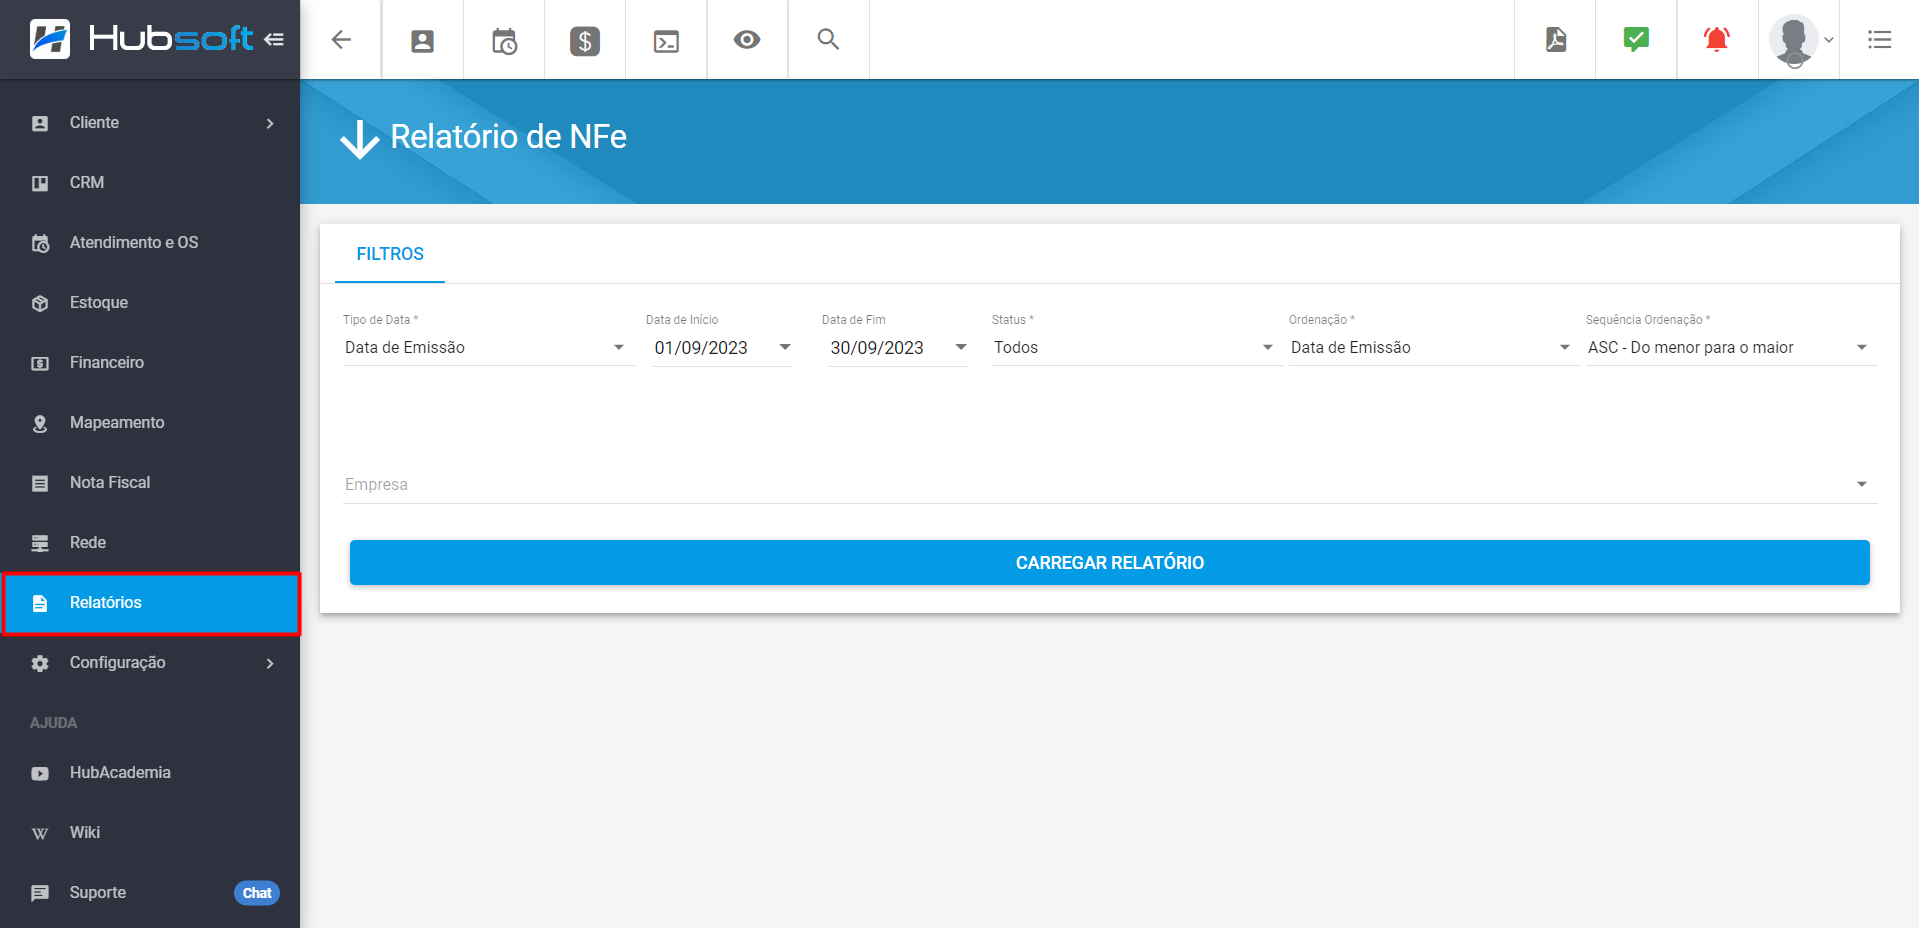Open the Data de Início date picker arrow
Image resolution: width=1919 pixels, height=928 pixels.
[785, 347]
